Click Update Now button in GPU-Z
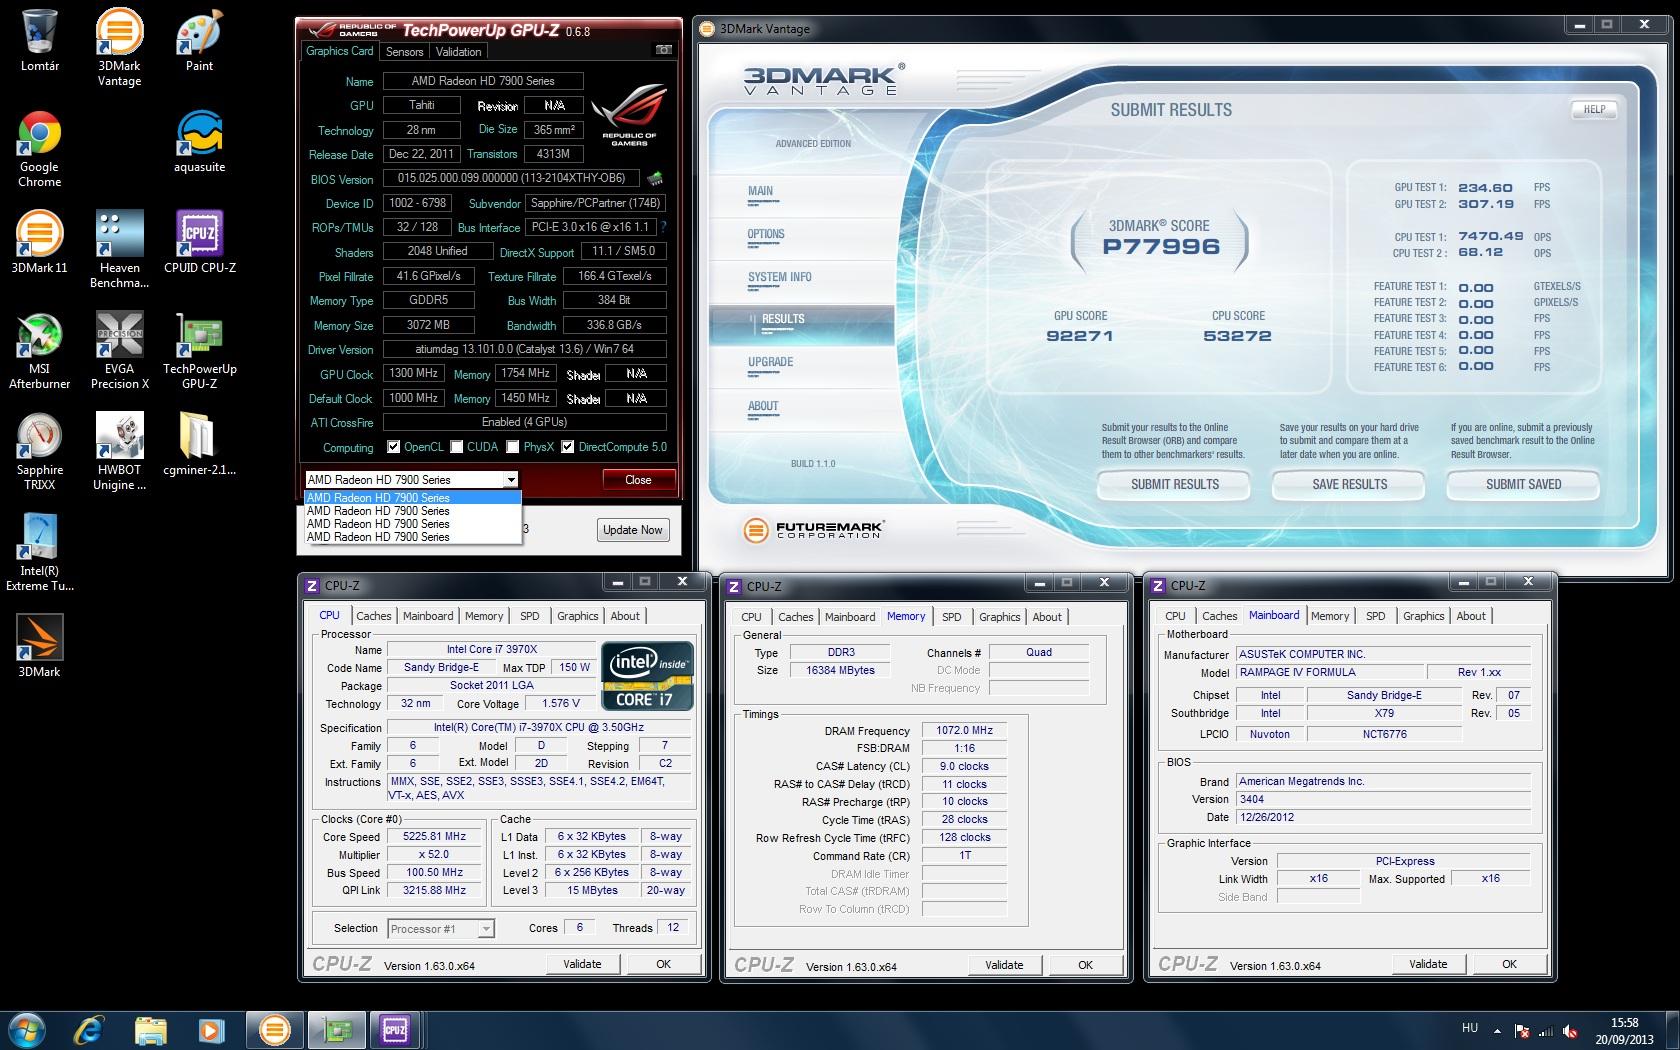Image resolution: width=1680 pixels, height=1050 pixels. [x=633, y=530]
